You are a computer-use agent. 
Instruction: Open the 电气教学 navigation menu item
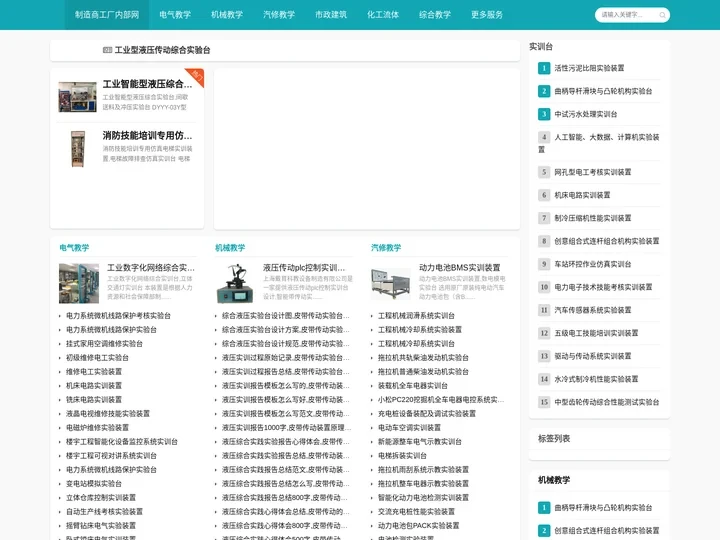[175, 15]
